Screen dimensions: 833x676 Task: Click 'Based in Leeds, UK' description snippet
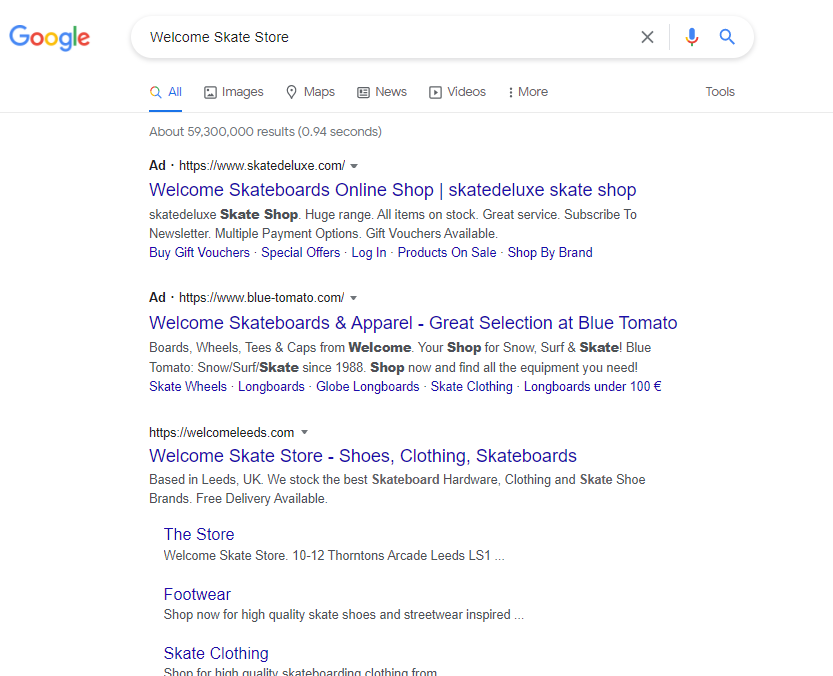397,489
